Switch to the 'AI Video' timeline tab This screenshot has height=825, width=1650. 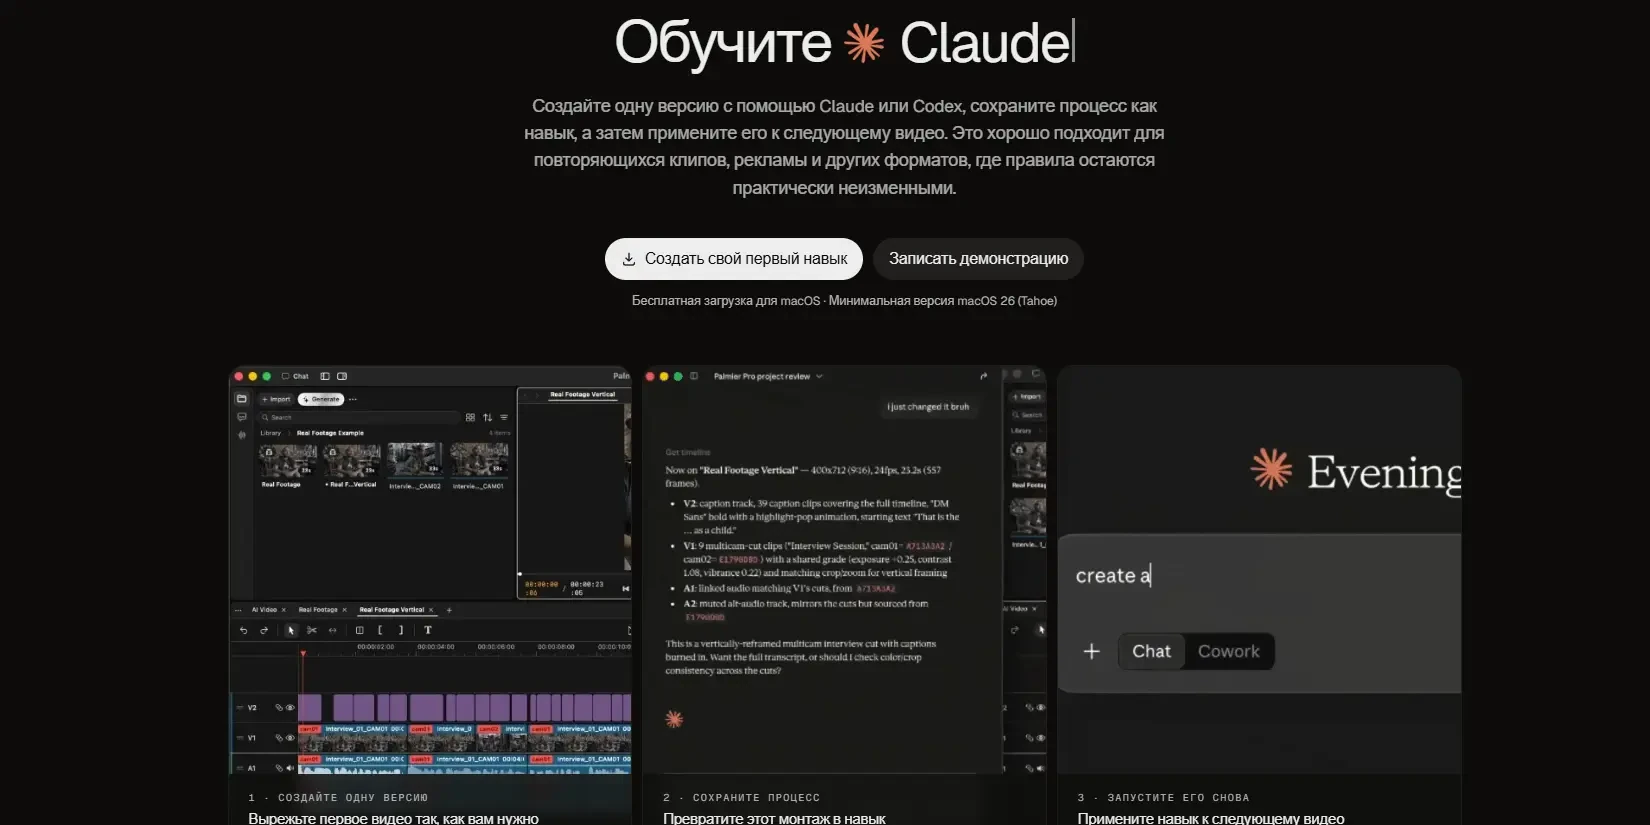point(264,610)
